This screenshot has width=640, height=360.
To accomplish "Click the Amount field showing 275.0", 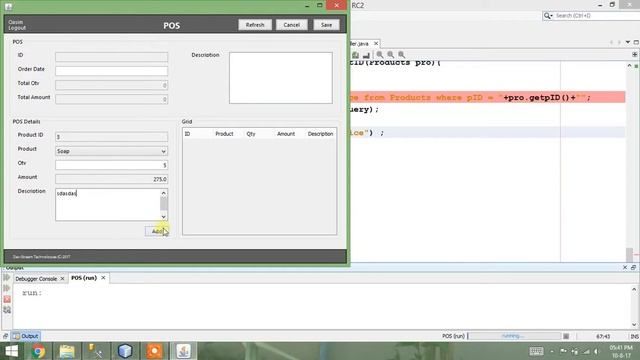I will point(111,179).
